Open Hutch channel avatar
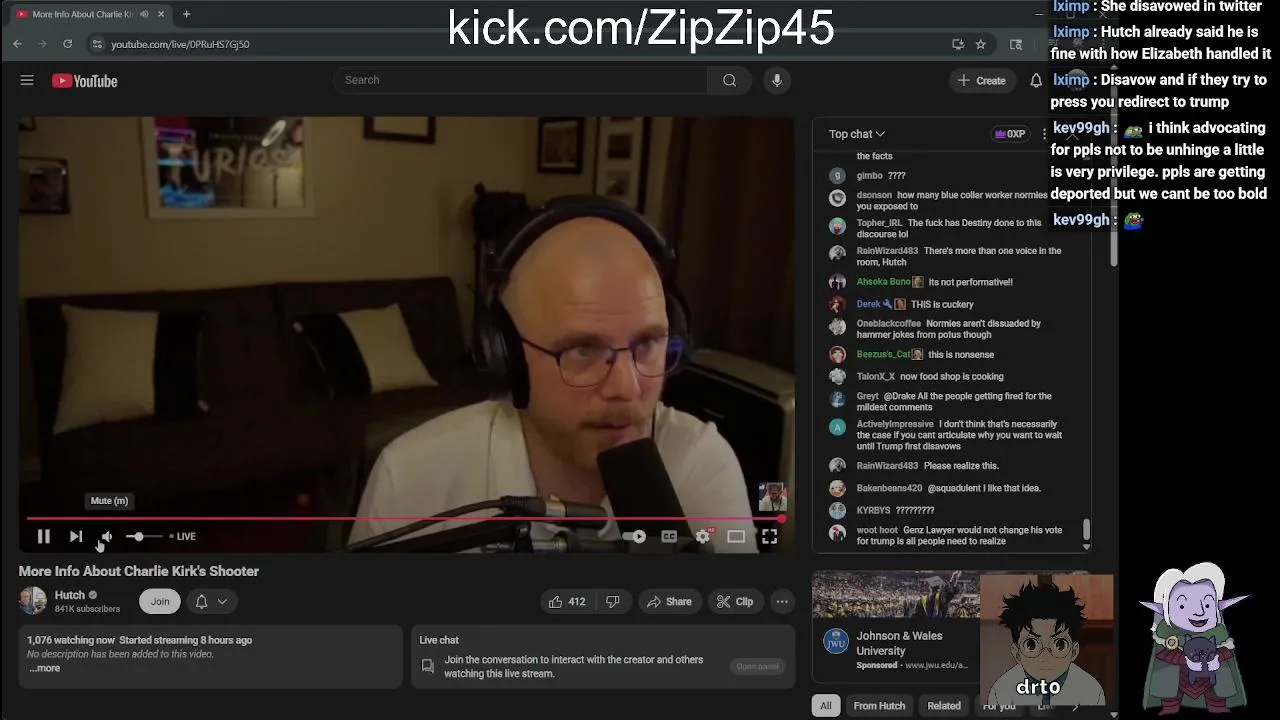1280x720 pixels. pyautogui.click(x=33, y=600)
